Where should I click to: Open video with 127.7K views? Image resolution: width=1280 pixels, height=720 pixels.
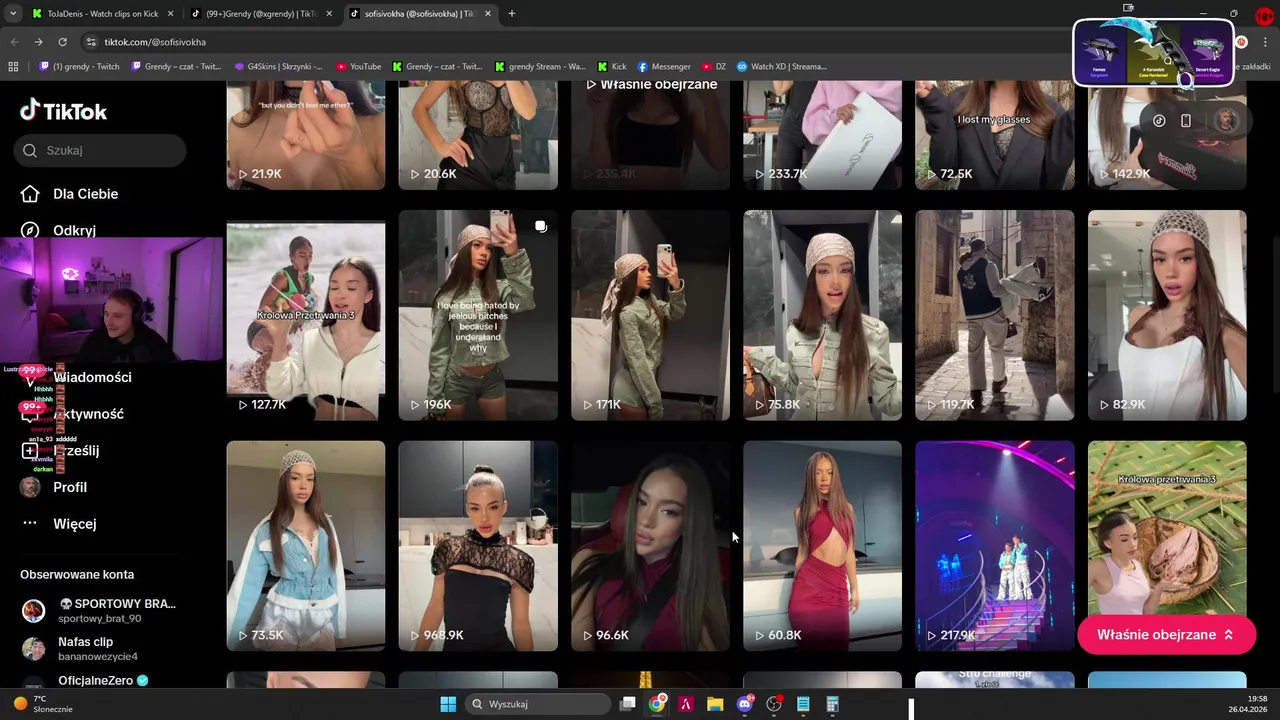[x=306, y=315]
